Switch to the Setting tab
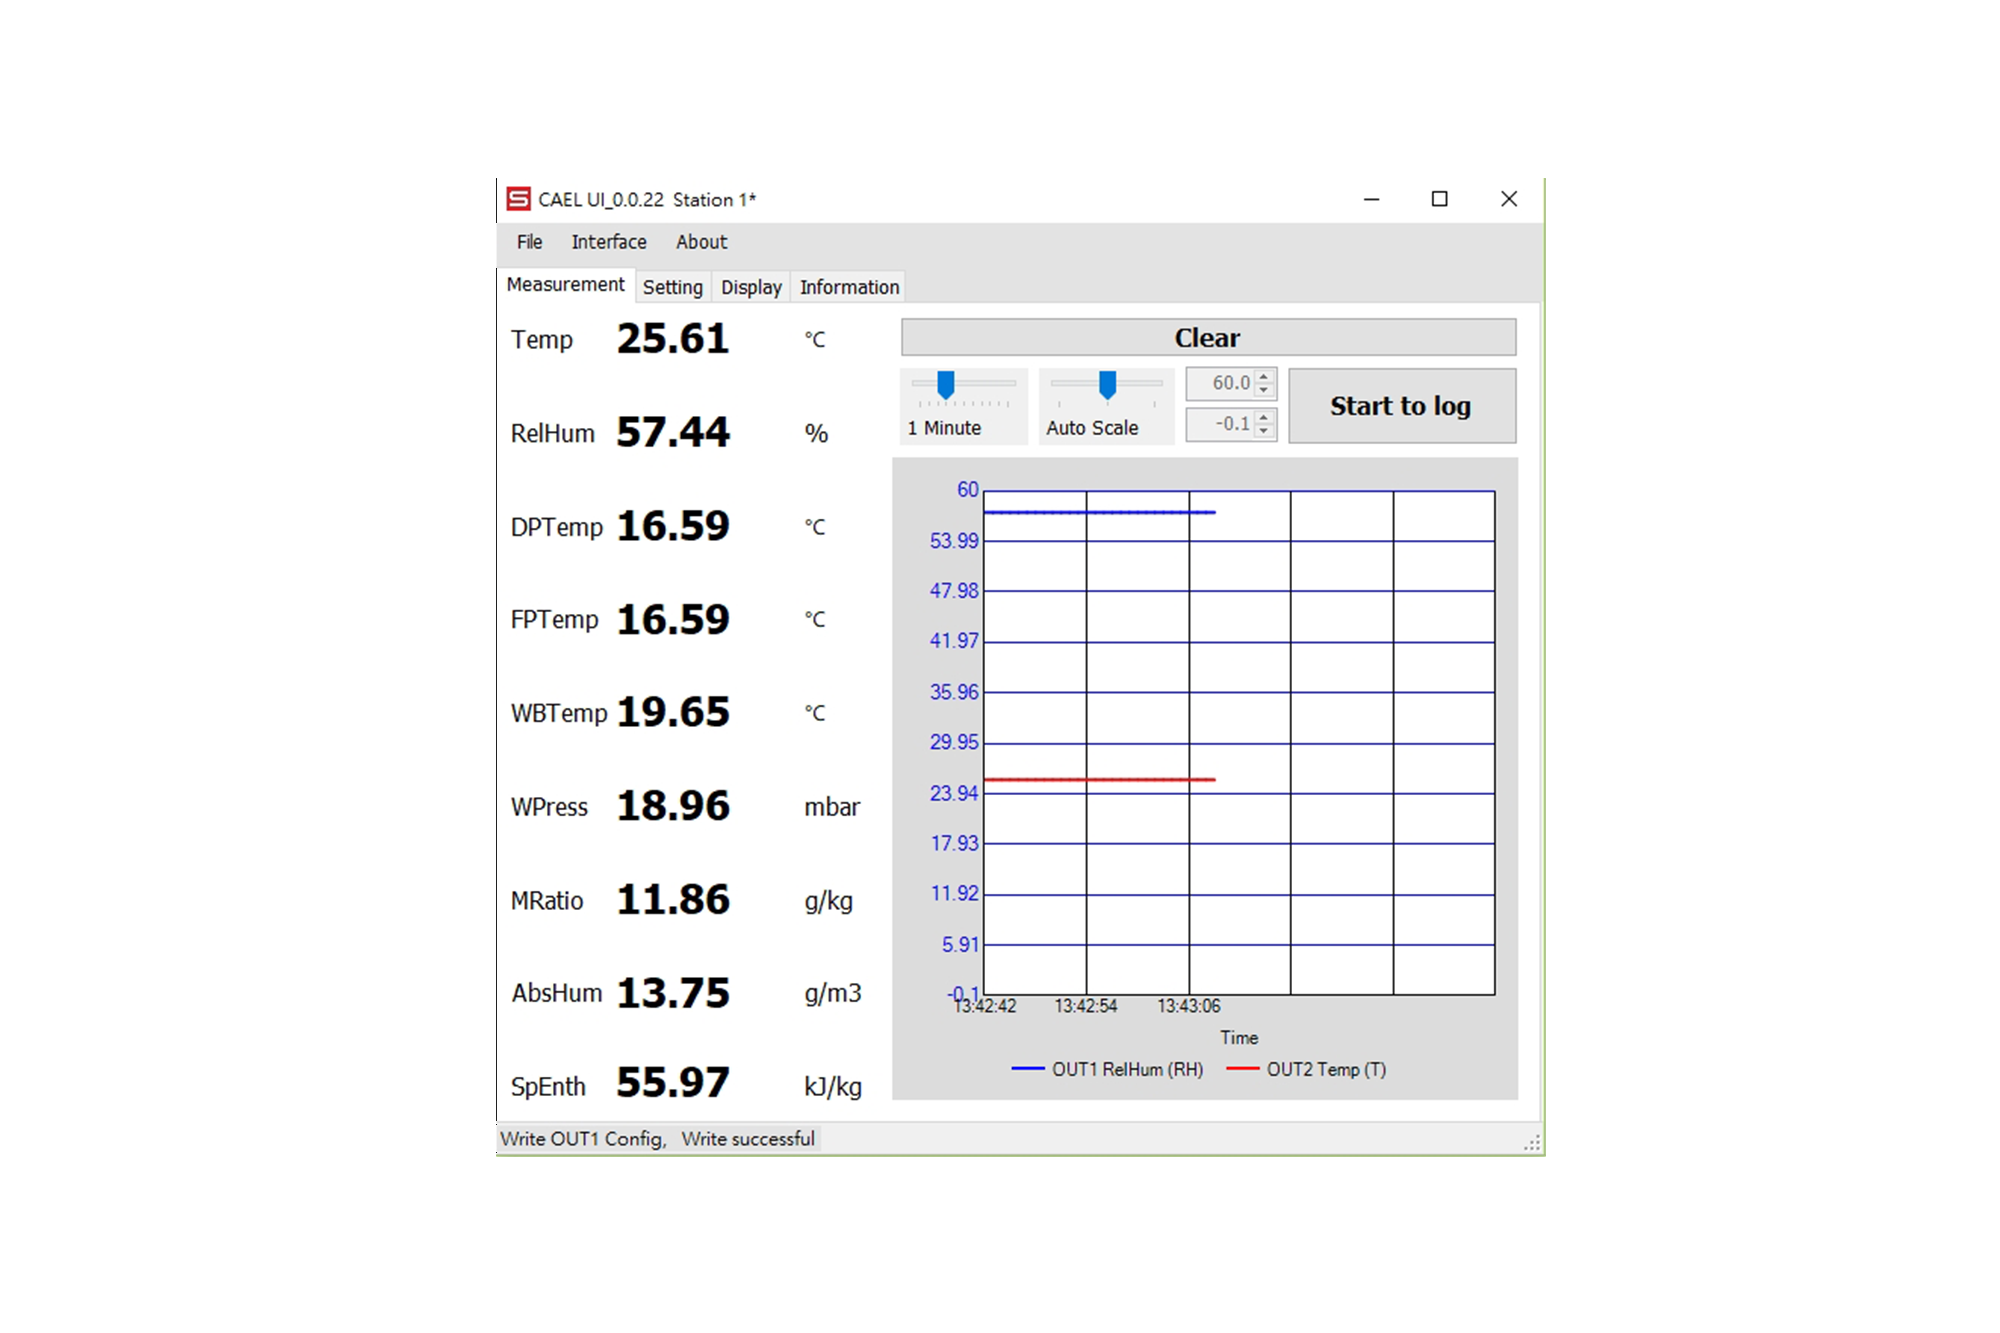This screenshot has width=2000, height=1333. click(672, 287)
